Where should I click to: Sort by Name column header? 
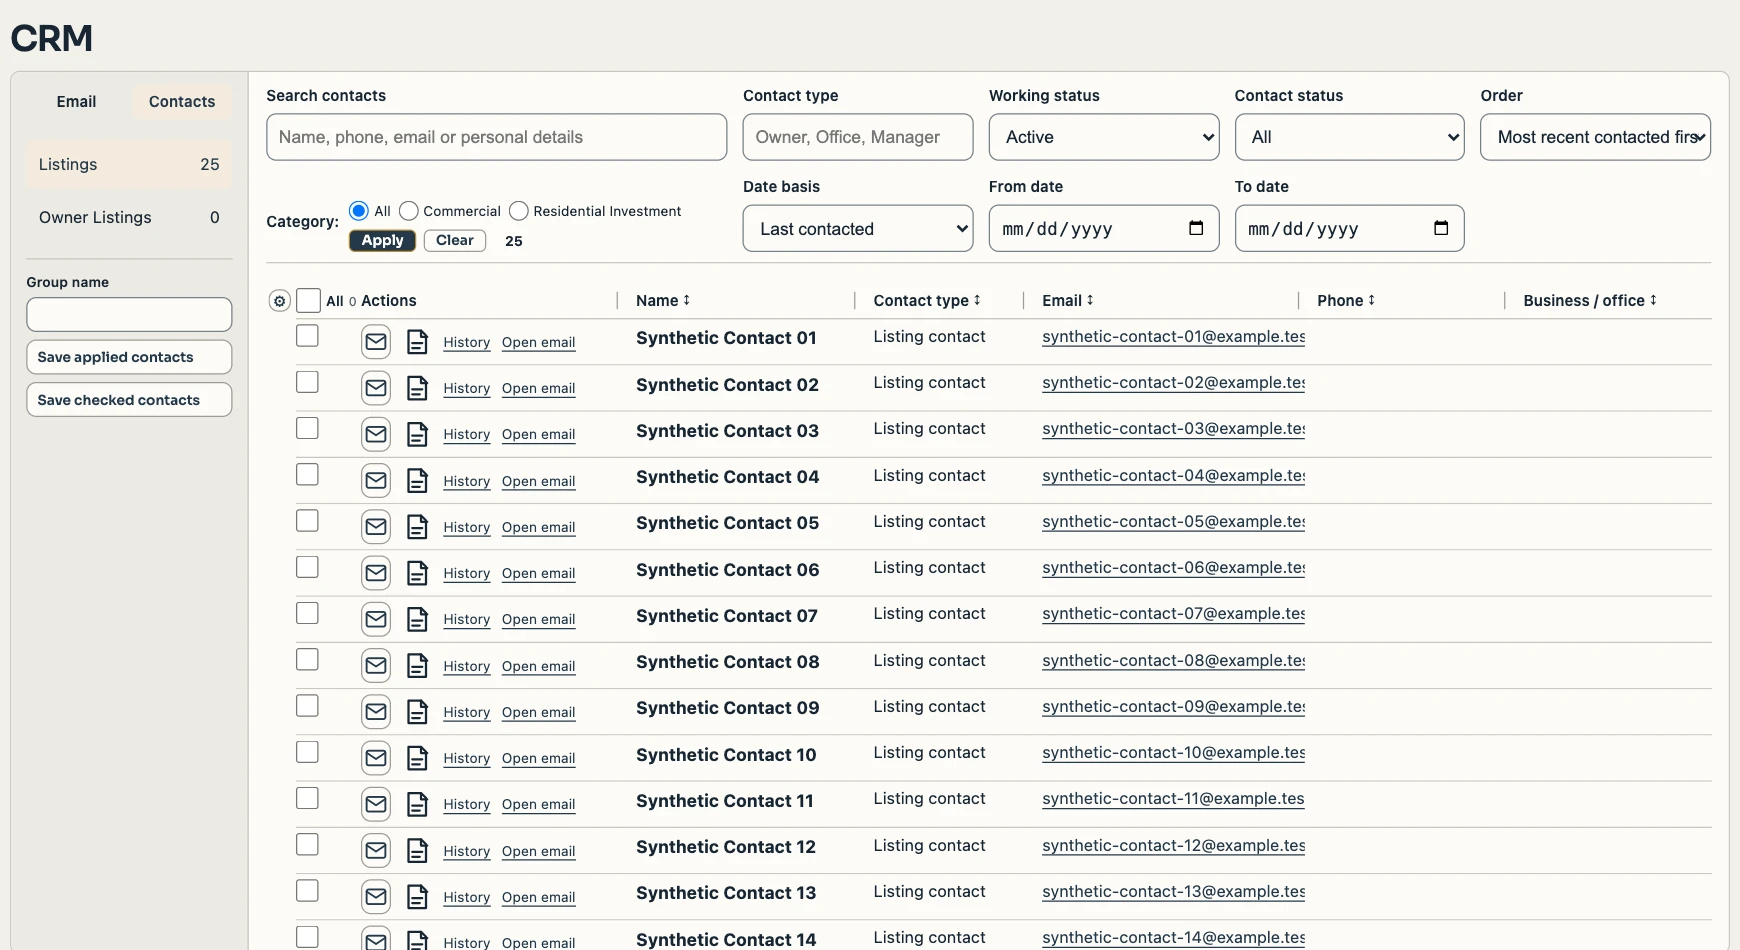pyautogui.click(x=663, y=301)
